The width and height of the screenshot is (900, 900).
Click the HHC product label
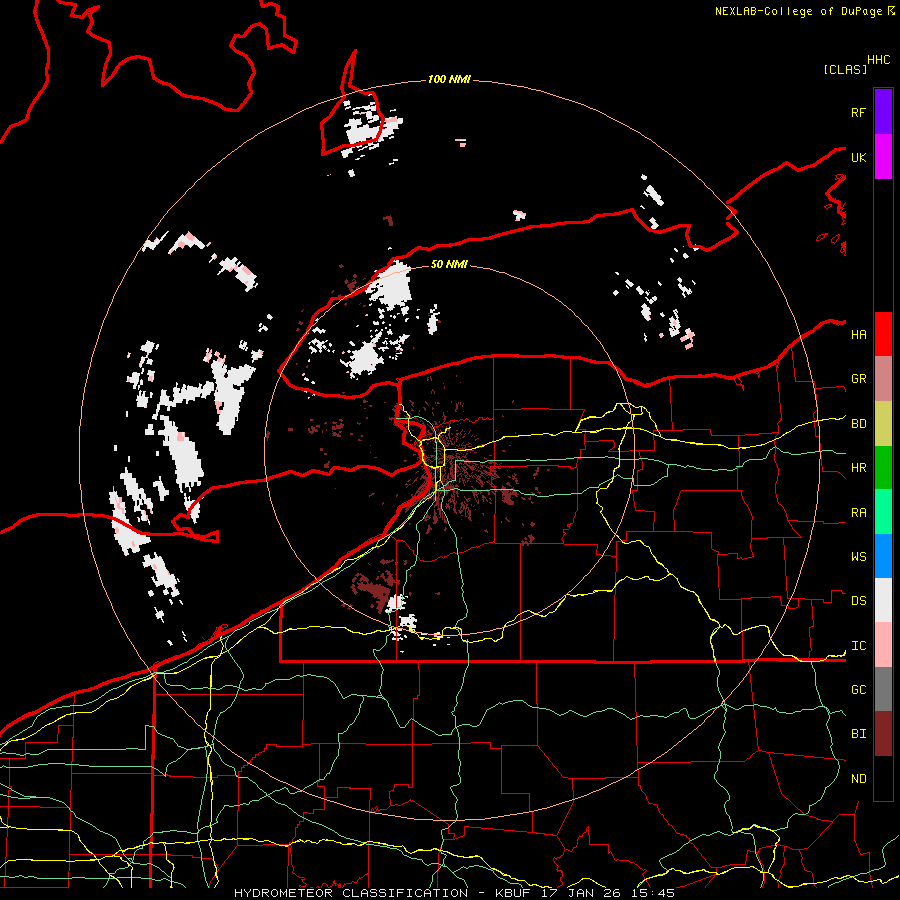(x=879, y=60)
